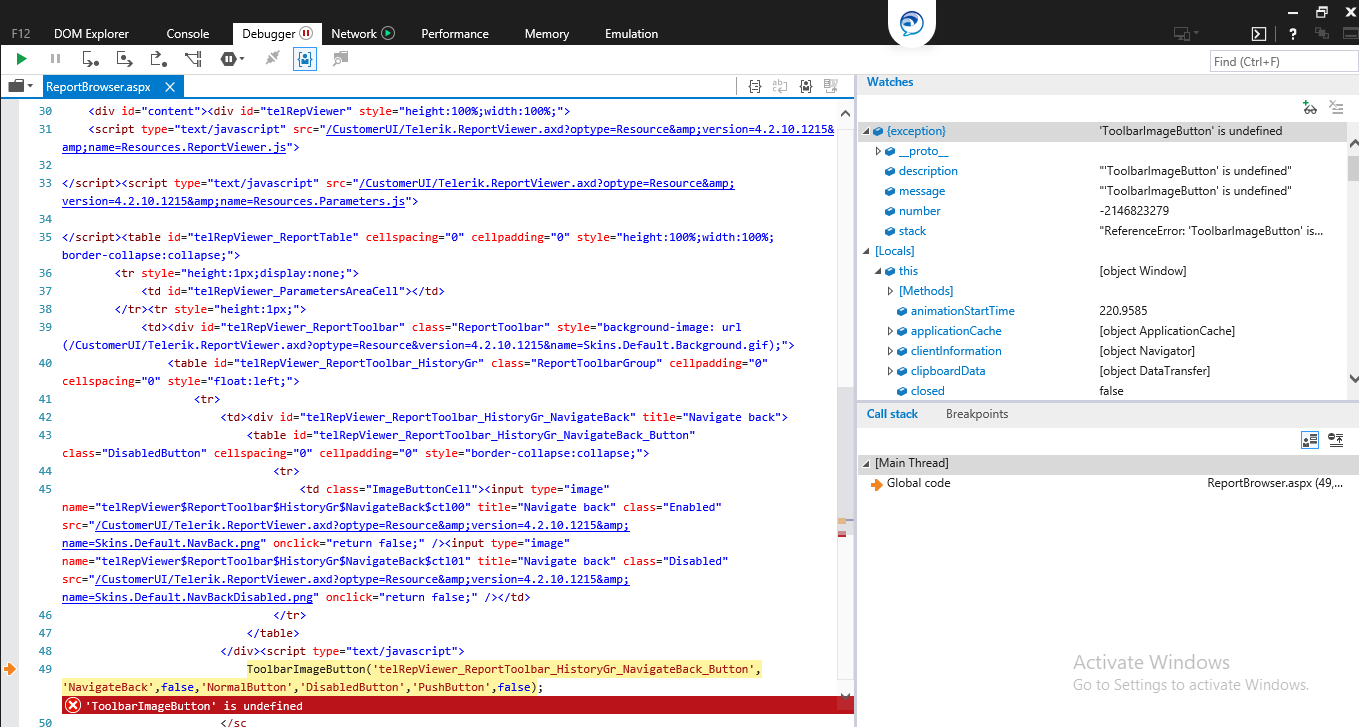Click the Find (Ctrl+F) search box

[1278, 61]
